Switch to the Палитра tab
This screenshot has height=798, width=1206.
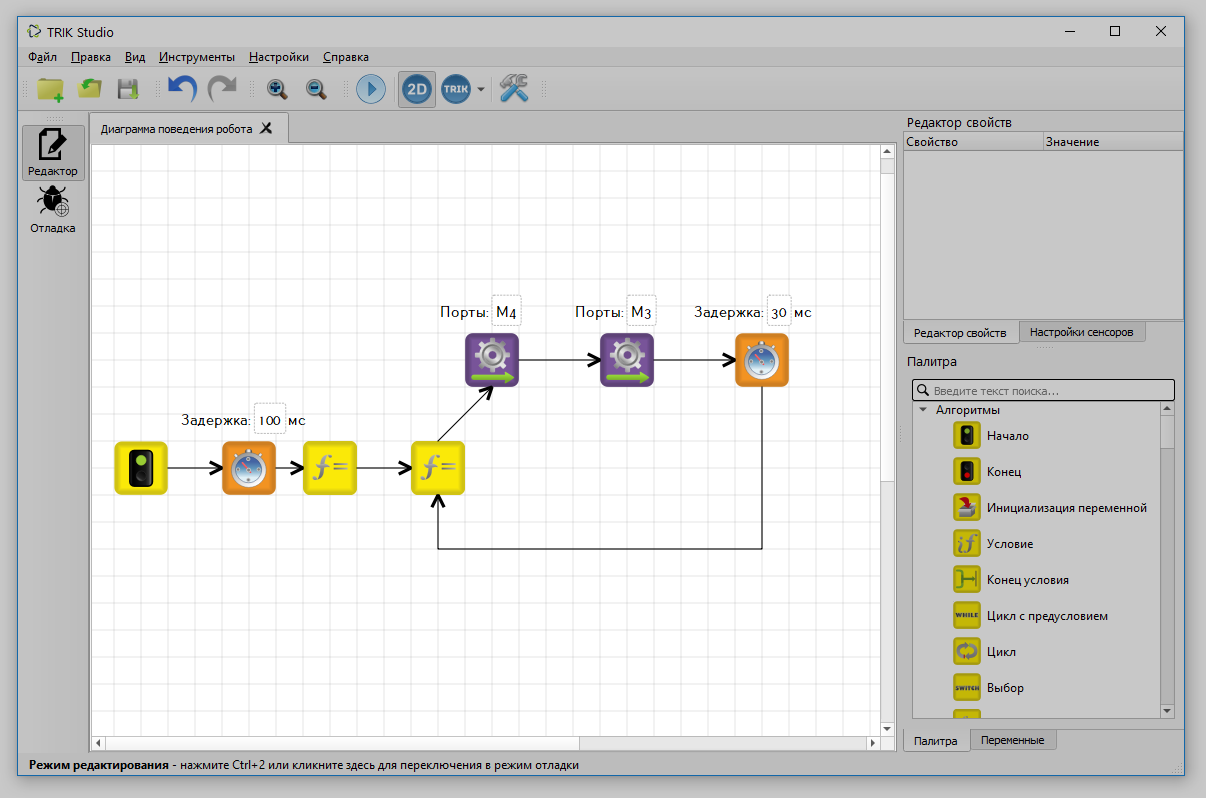tap(936, 741)
